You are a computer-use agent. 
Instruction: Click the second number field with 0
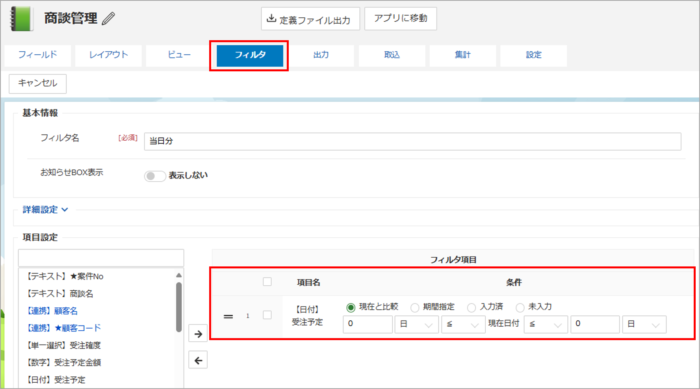(595, 324)
